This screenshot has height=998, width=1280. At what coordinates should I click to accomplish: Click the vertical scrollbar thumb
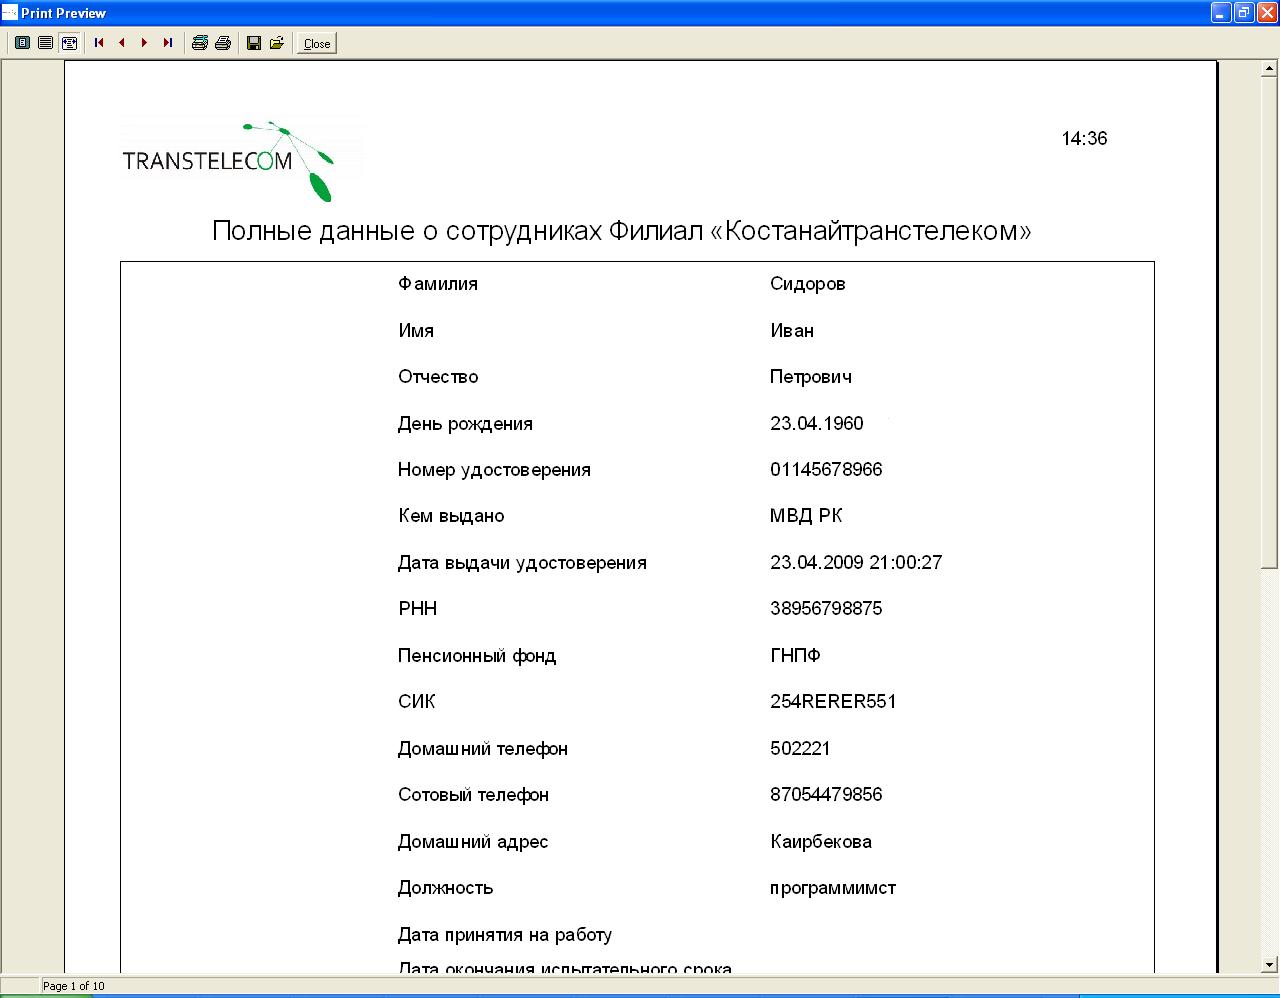click(1270, 320)
